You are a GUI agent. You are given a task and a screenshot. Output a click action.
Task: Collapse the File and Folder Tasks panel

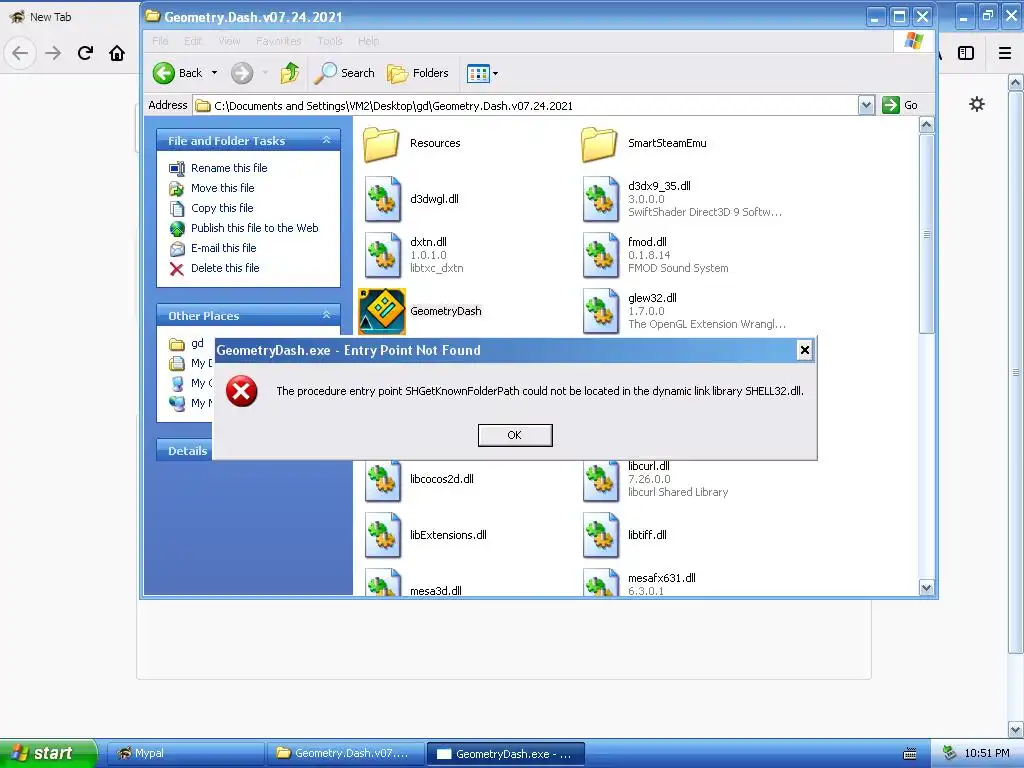pyautogui.click(x=326, y=140)
